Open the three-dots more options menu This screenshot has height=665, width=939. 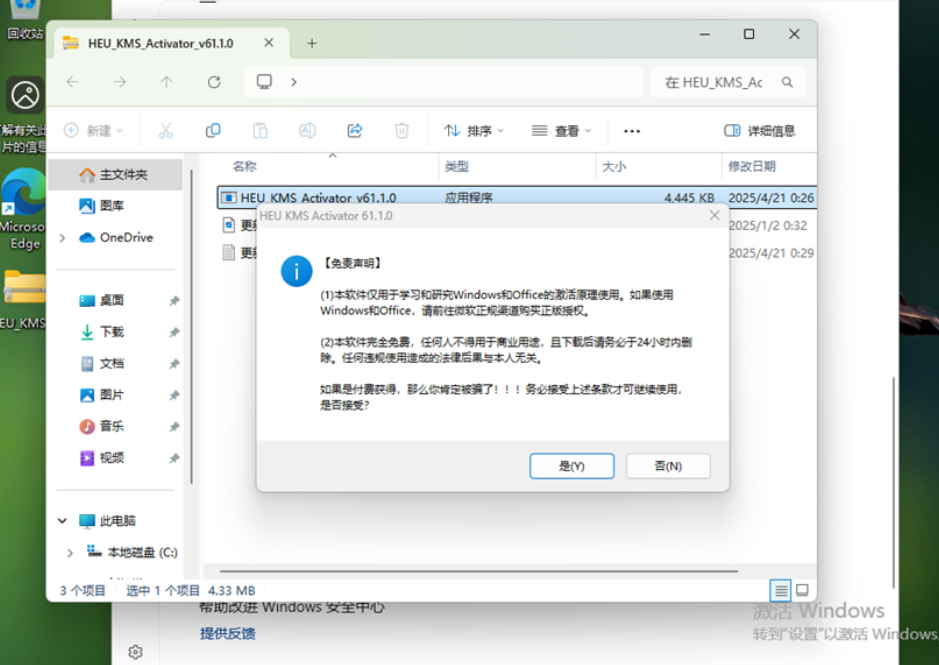pyautogui.click(x=632, y=131)
